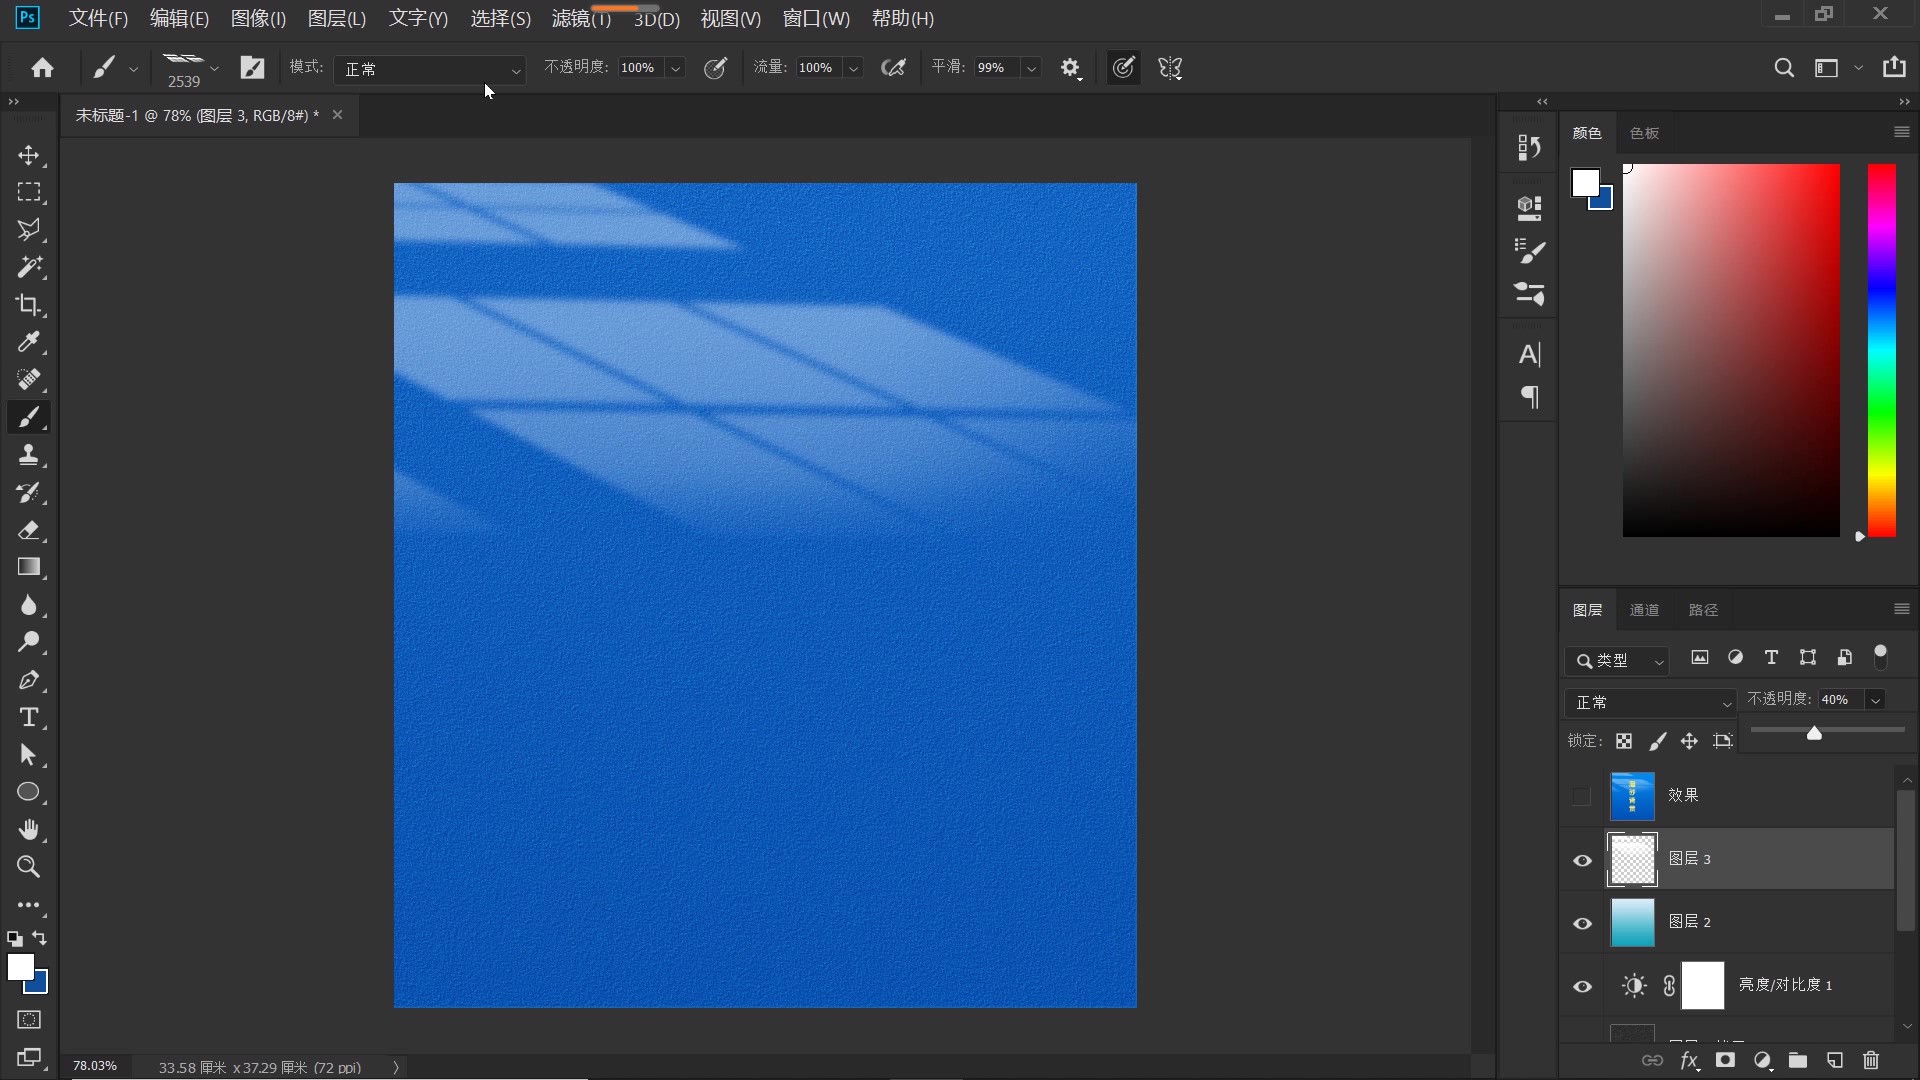The width and height of the screenshot is (1920, 1080).
Task: Select the Clone Stamp tool
Action: (28, 455)
